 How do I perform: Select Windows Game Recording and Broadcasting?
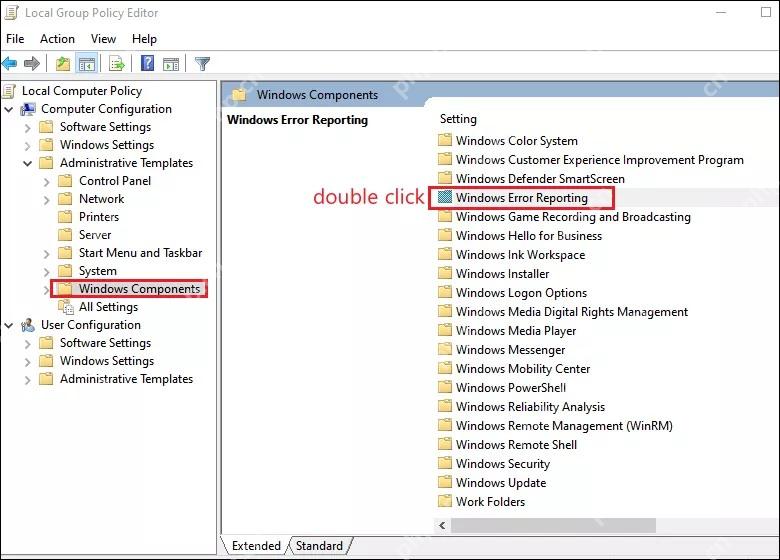coord(573,217)
